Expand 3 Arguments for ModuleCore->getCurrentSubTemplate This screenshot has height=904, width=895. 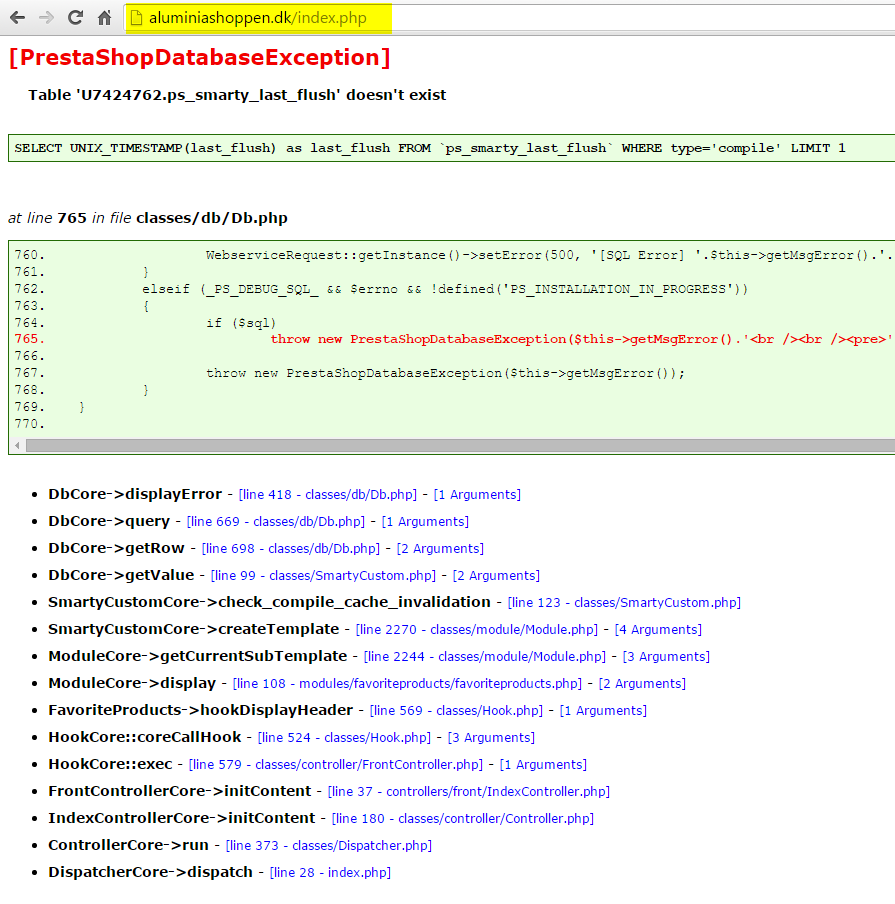tap(666, 657)
